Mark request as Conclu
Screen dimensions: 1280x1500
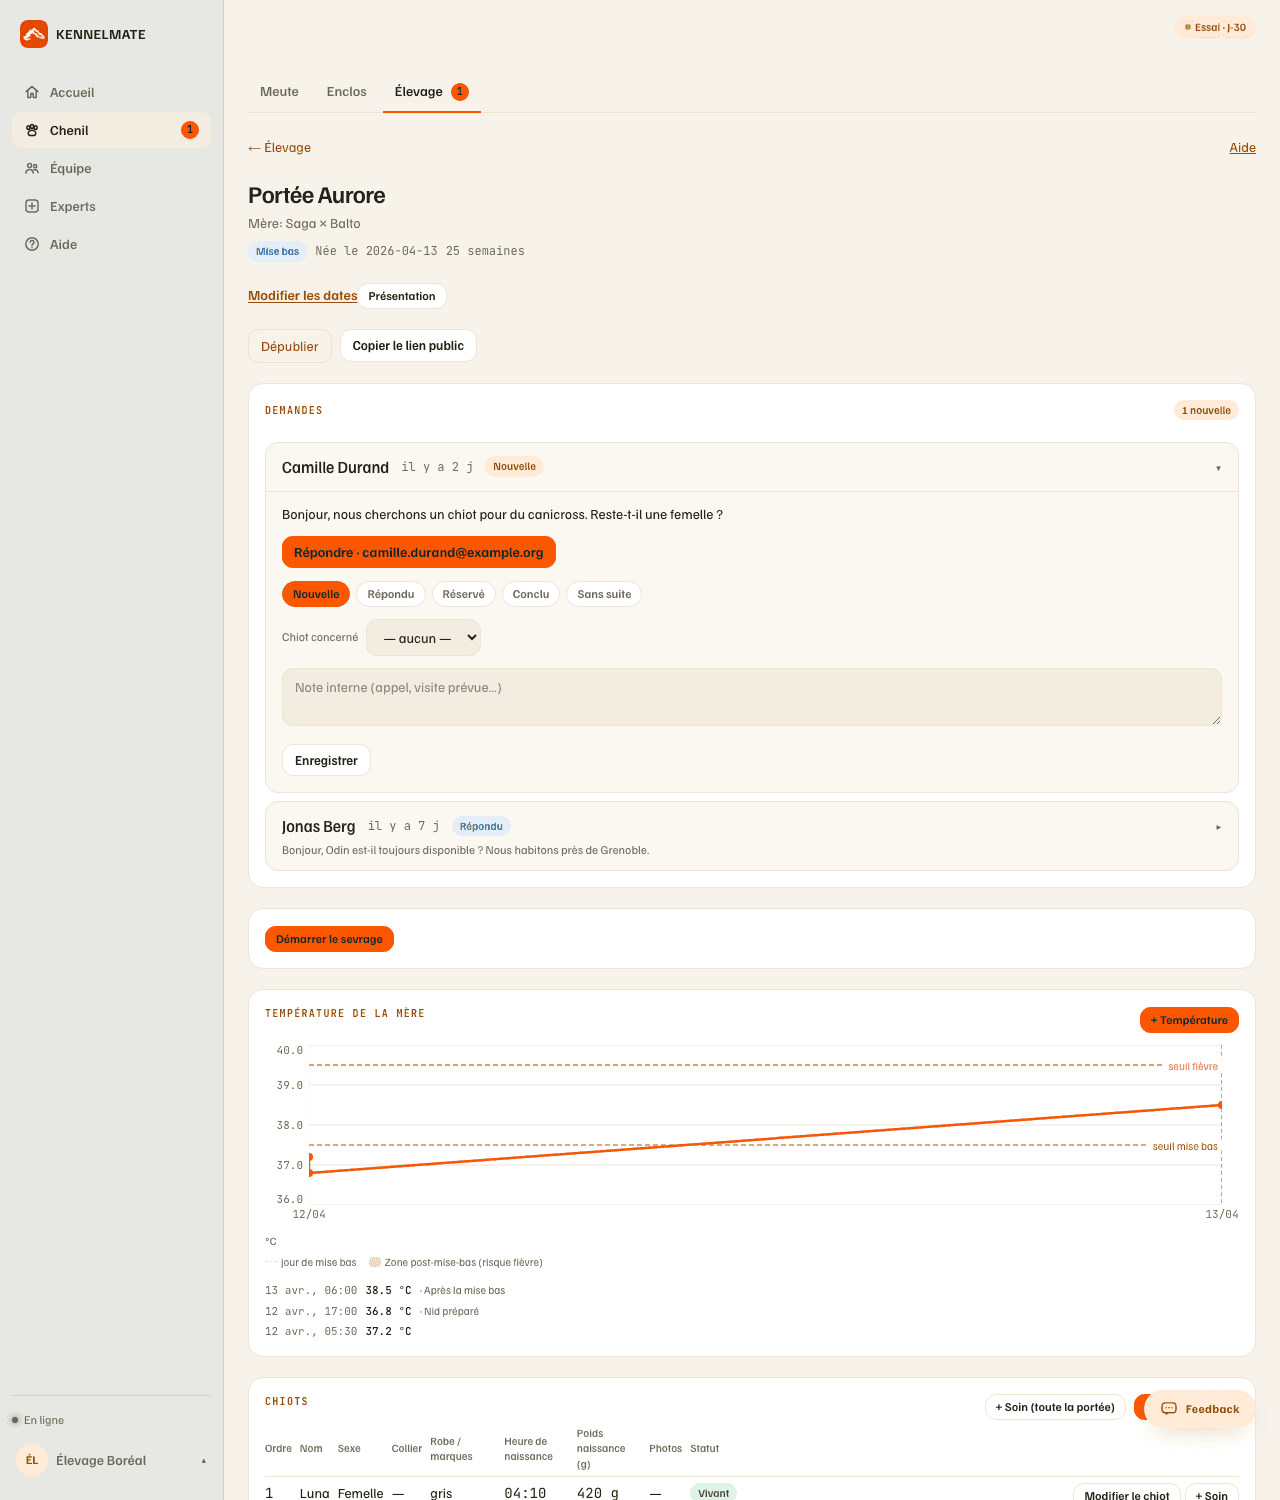tap(531, 594)
